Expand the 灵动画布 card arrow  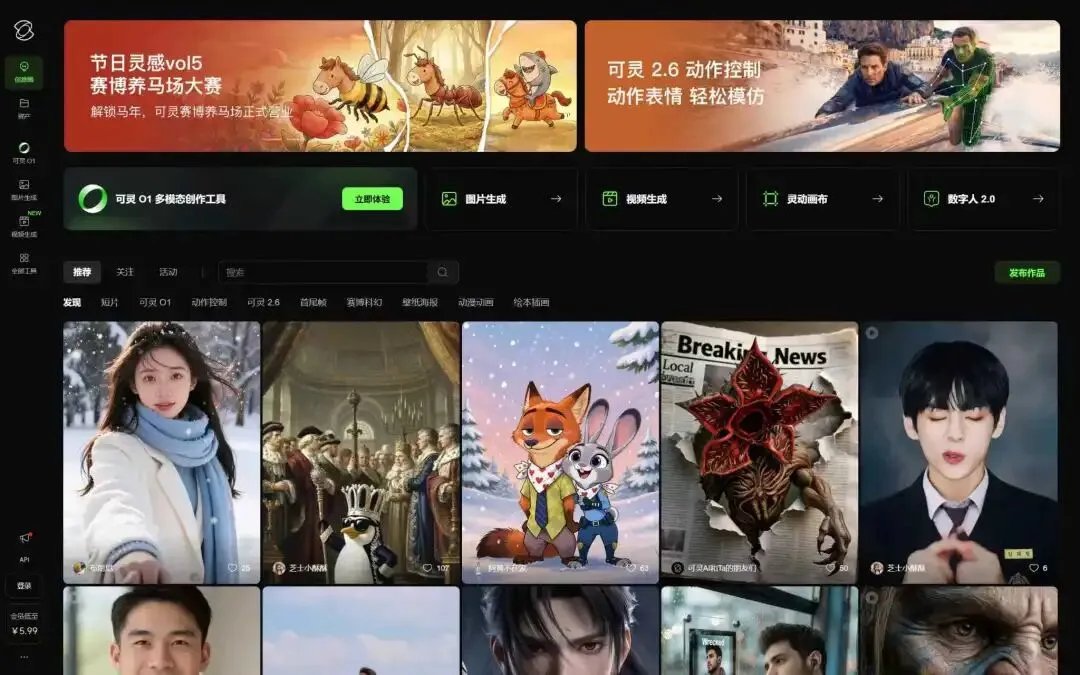point(878,199)
